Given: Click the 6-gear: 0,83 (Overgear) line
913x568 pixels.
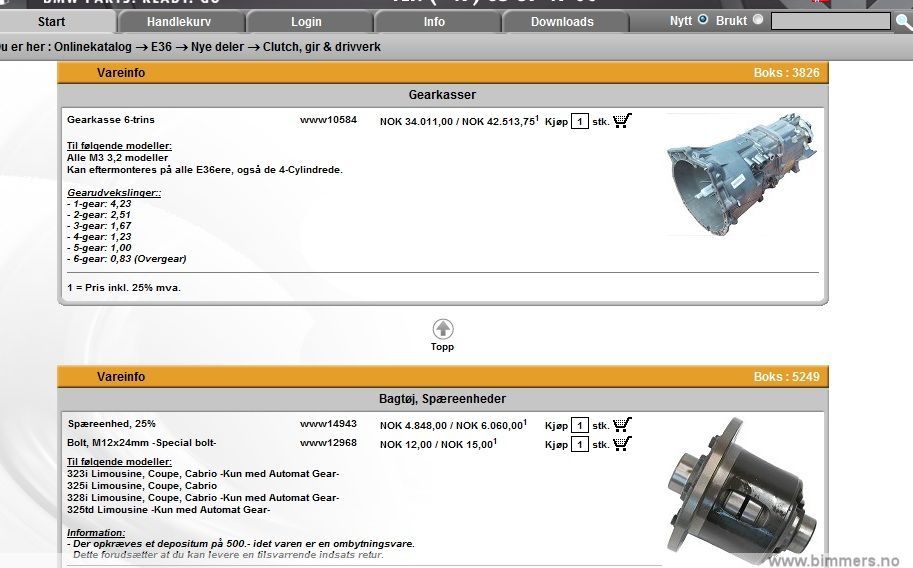Looking at the screenshot, I should pos(127,259).
